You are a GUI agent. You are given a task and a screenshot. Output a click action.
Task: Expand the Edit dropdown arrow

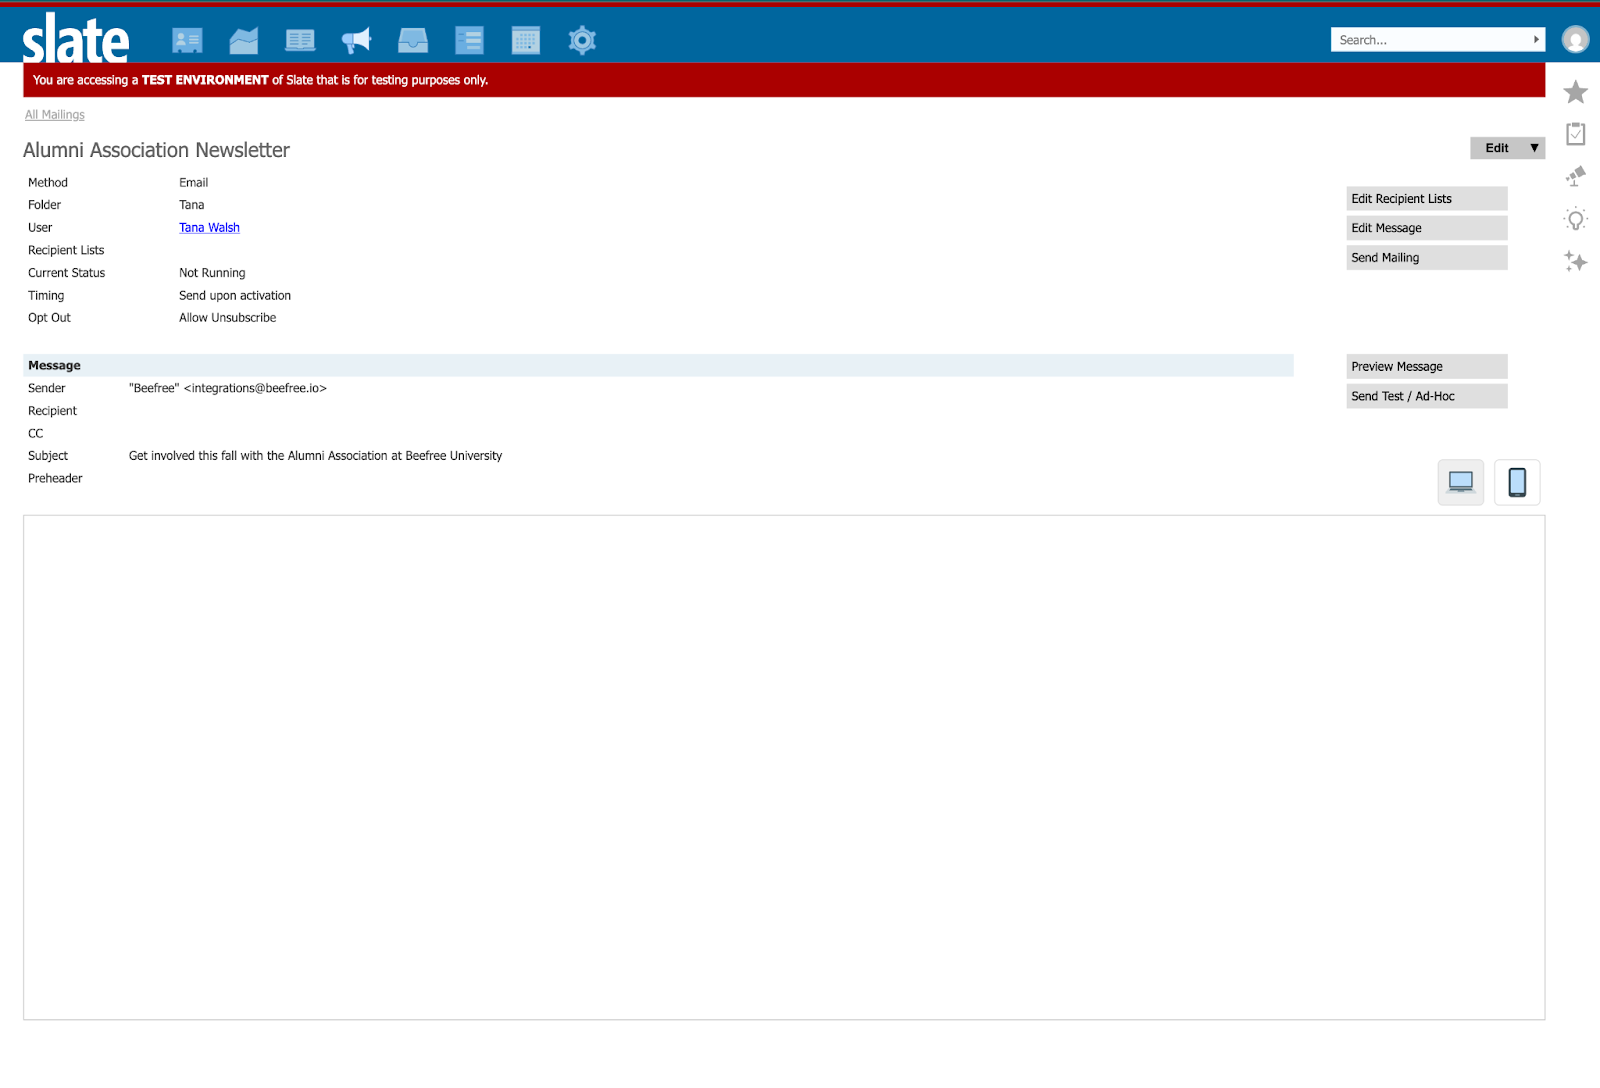tap(1534, 148)
